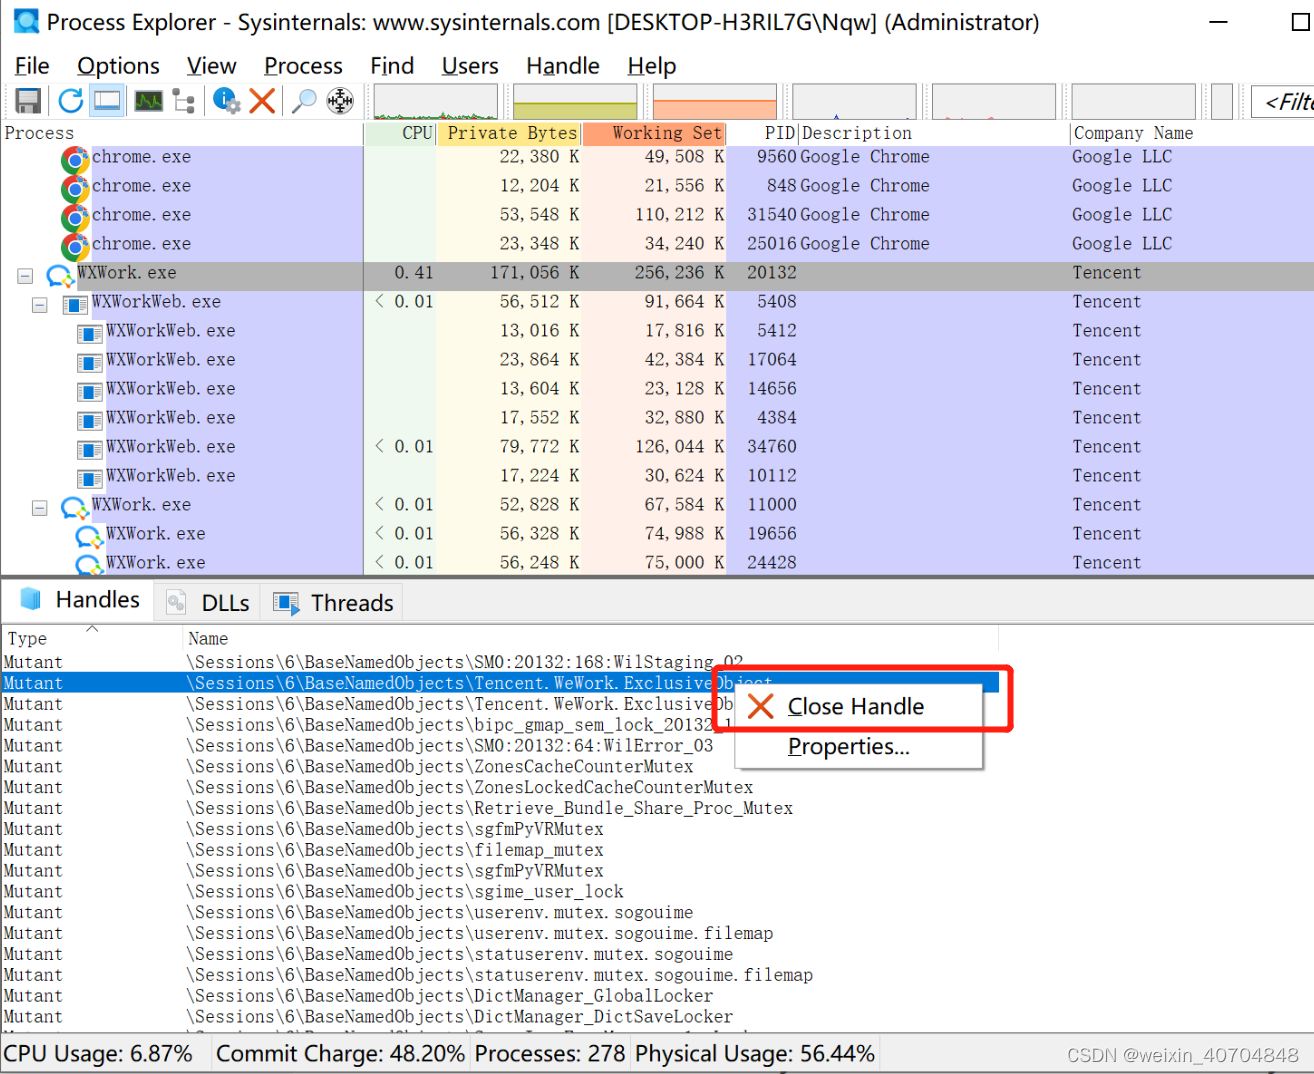
Task: Collapse the WXWork.exe PID 11000 tree node
Action: 39,507
